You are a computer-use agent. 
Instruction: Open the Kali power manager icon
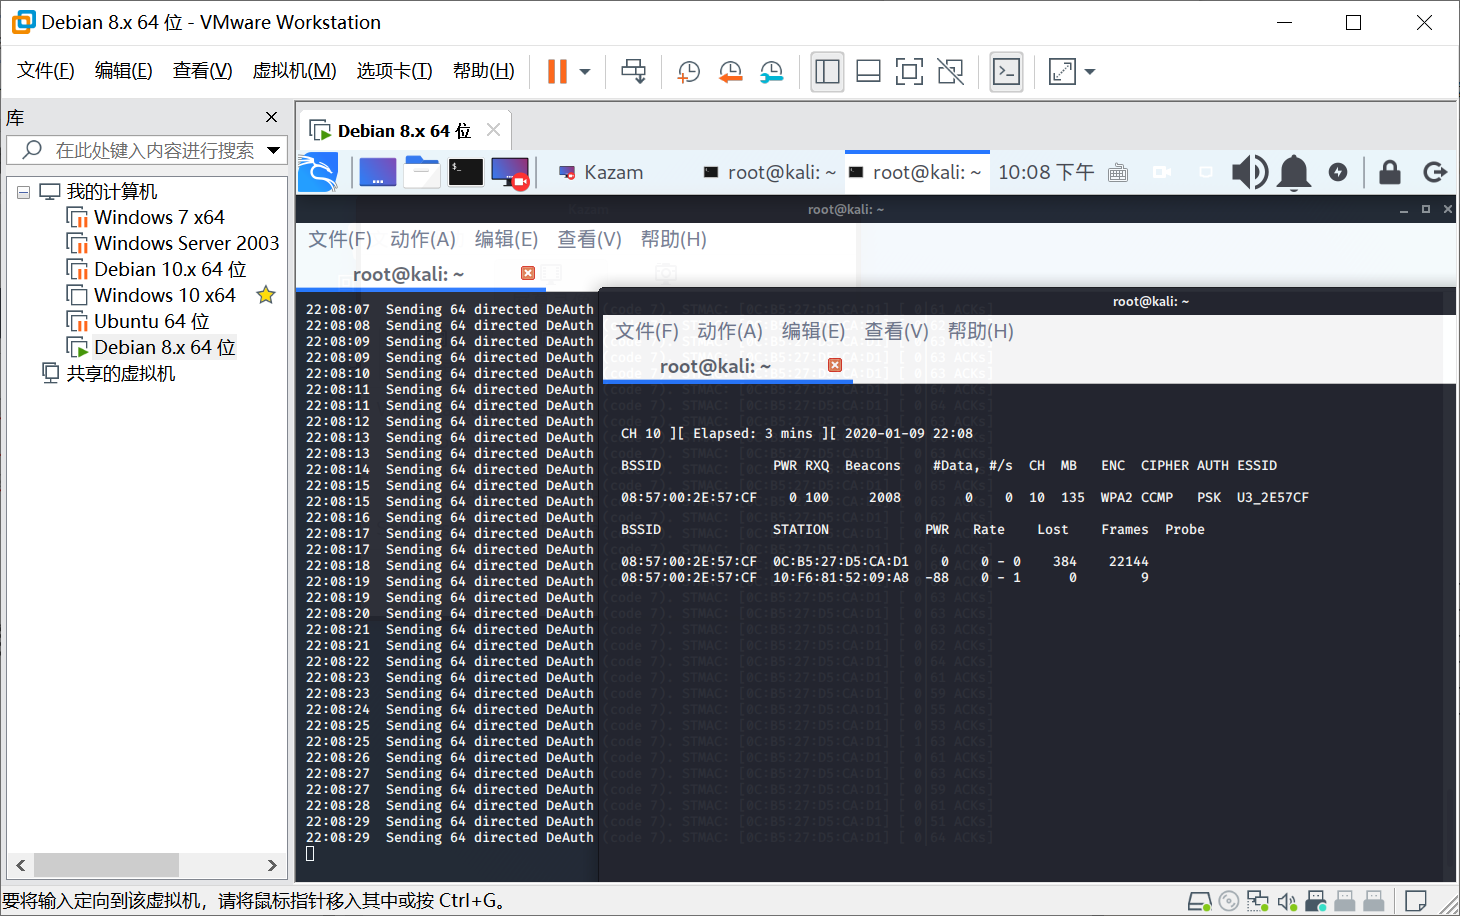pos(1338,172)
